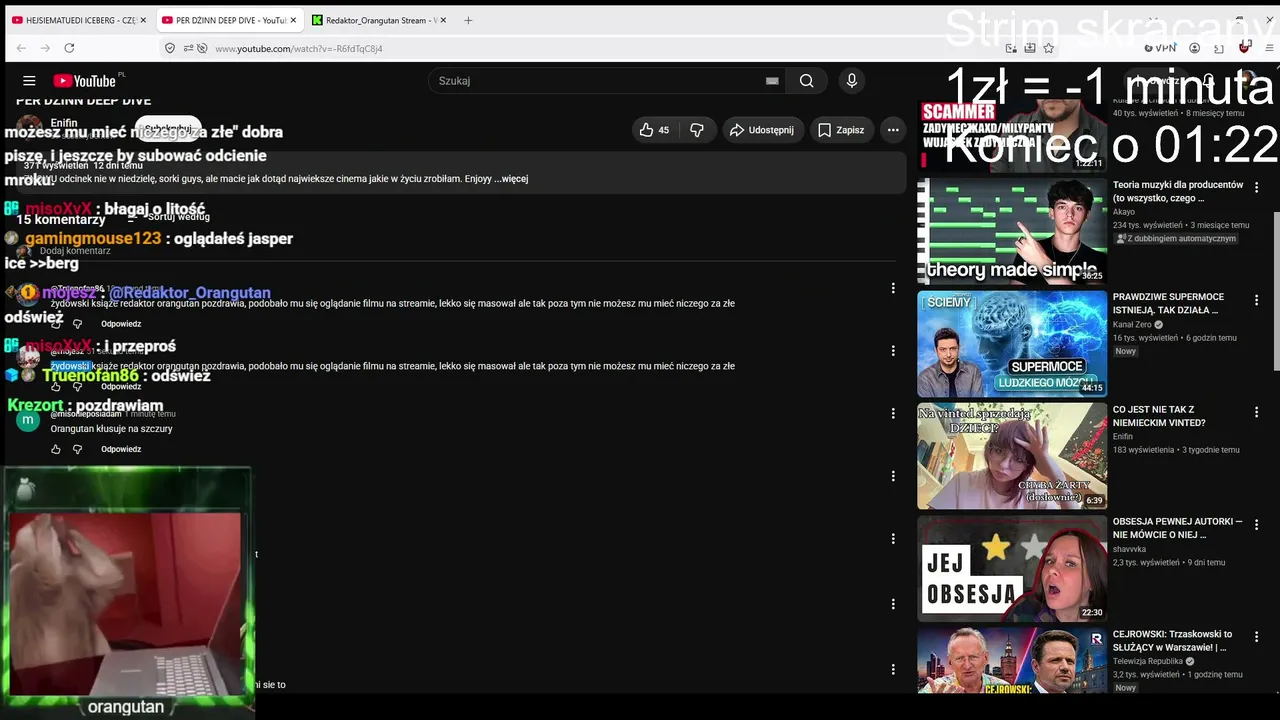The image size is (1280, 720).
Task: Open the JEJ OBSESJA thumbnail
Action: point(1012,568)
